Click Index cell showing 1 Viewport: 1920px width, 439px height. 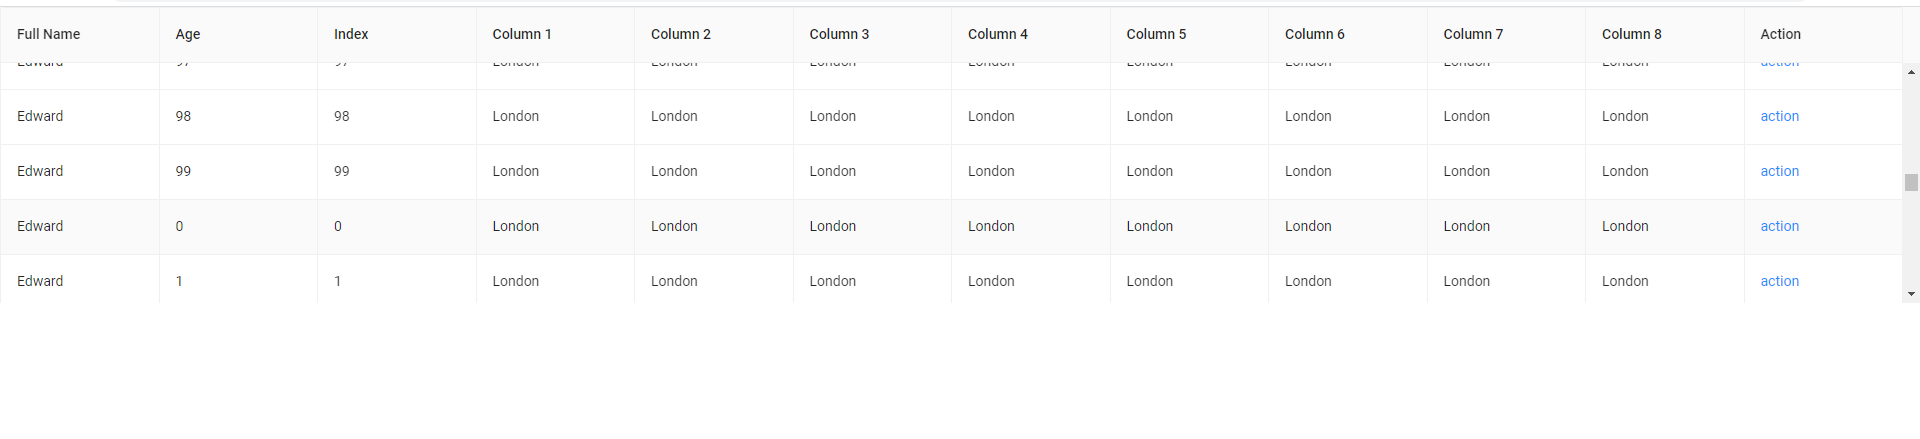coord(338,282)
